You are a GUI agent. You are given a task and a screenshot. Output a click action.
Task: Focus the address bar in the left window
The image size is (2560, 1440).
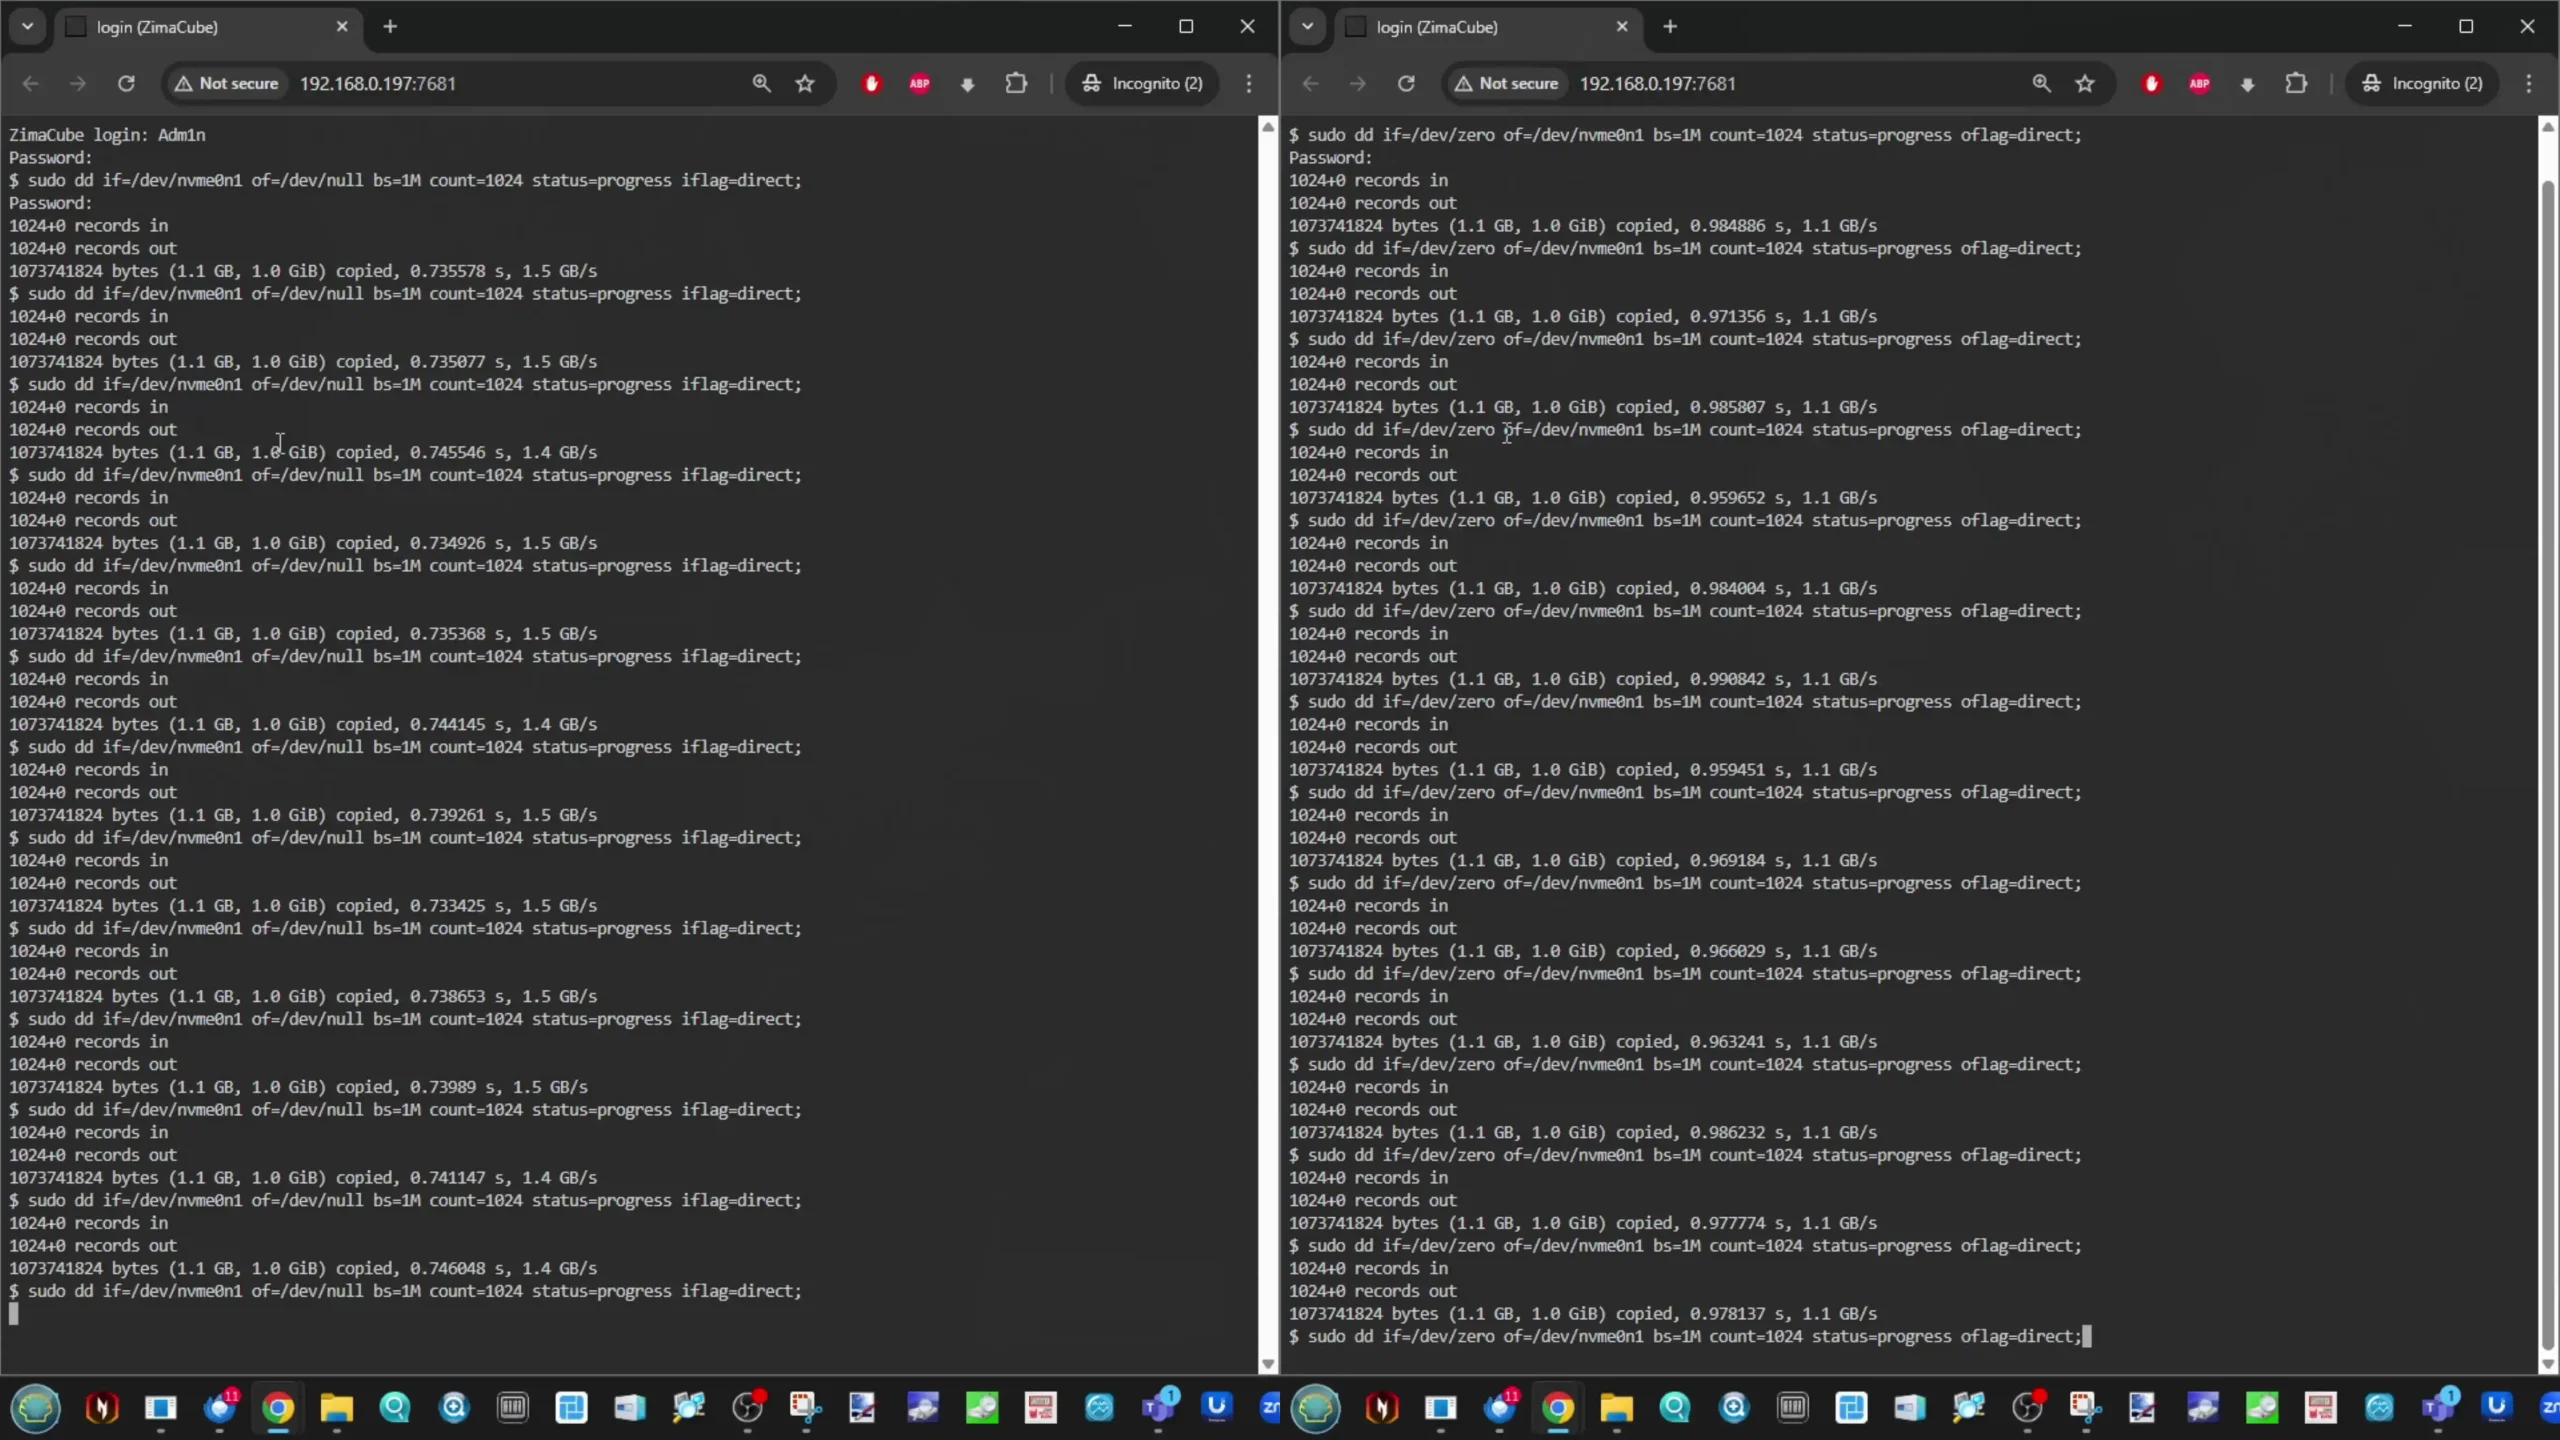tap(500, 83)
